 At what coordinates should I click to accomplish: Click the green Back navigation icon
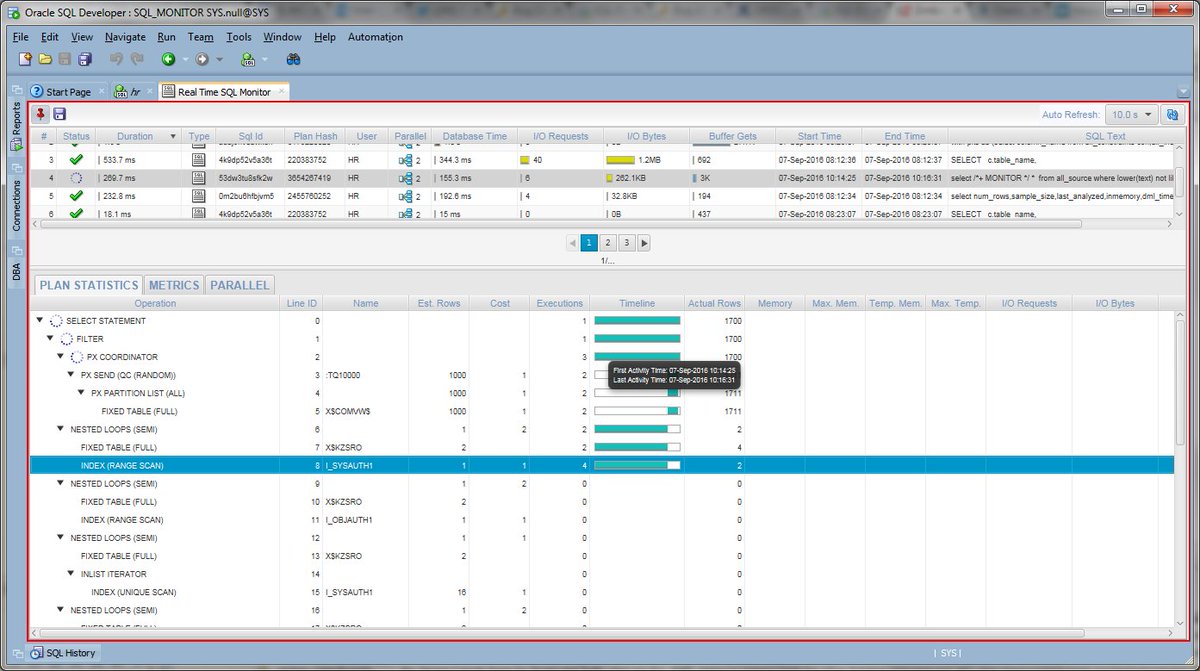pos(168,60)
